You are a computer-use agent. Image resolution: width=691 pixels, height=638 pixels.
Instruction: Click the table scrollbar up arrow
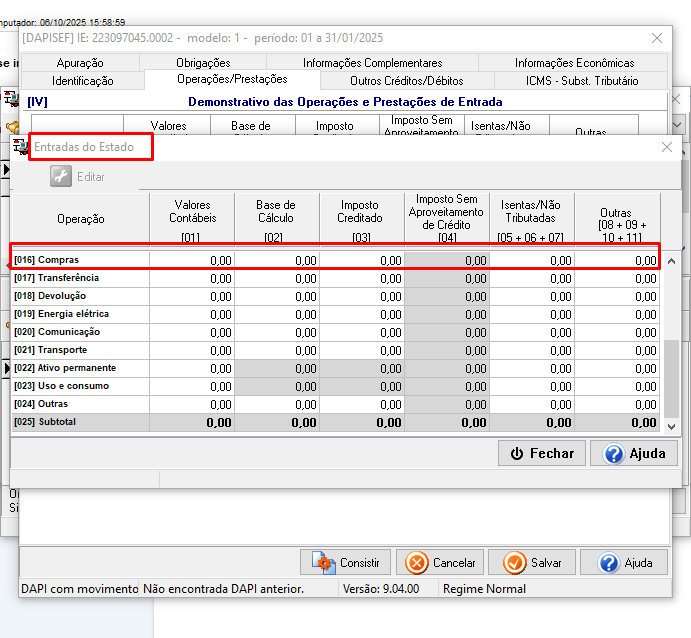coord(671,260)
